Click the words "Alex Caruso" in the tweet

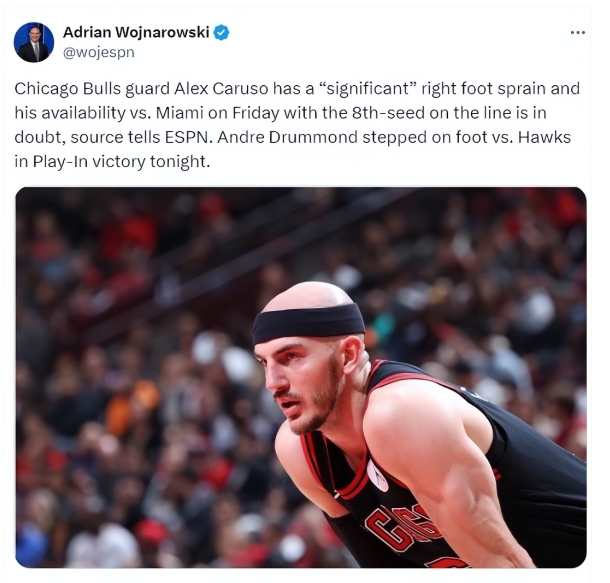[221, 89]
